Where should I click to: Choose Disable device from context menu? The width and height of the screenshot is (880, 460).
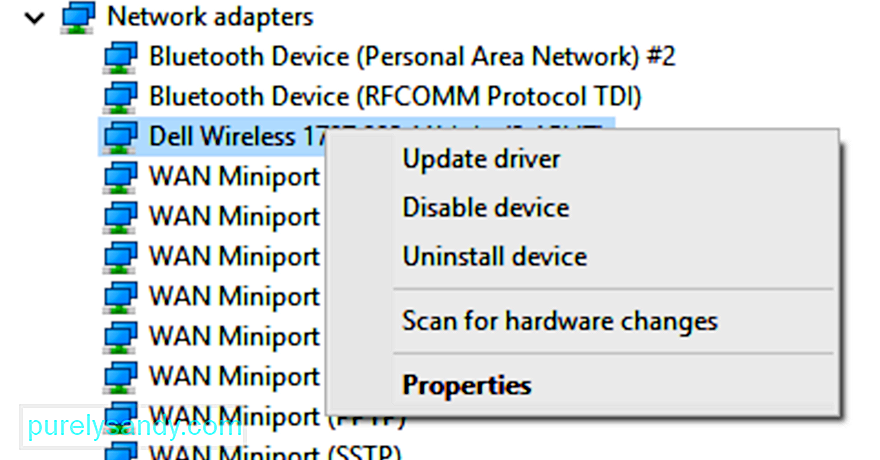486,208
